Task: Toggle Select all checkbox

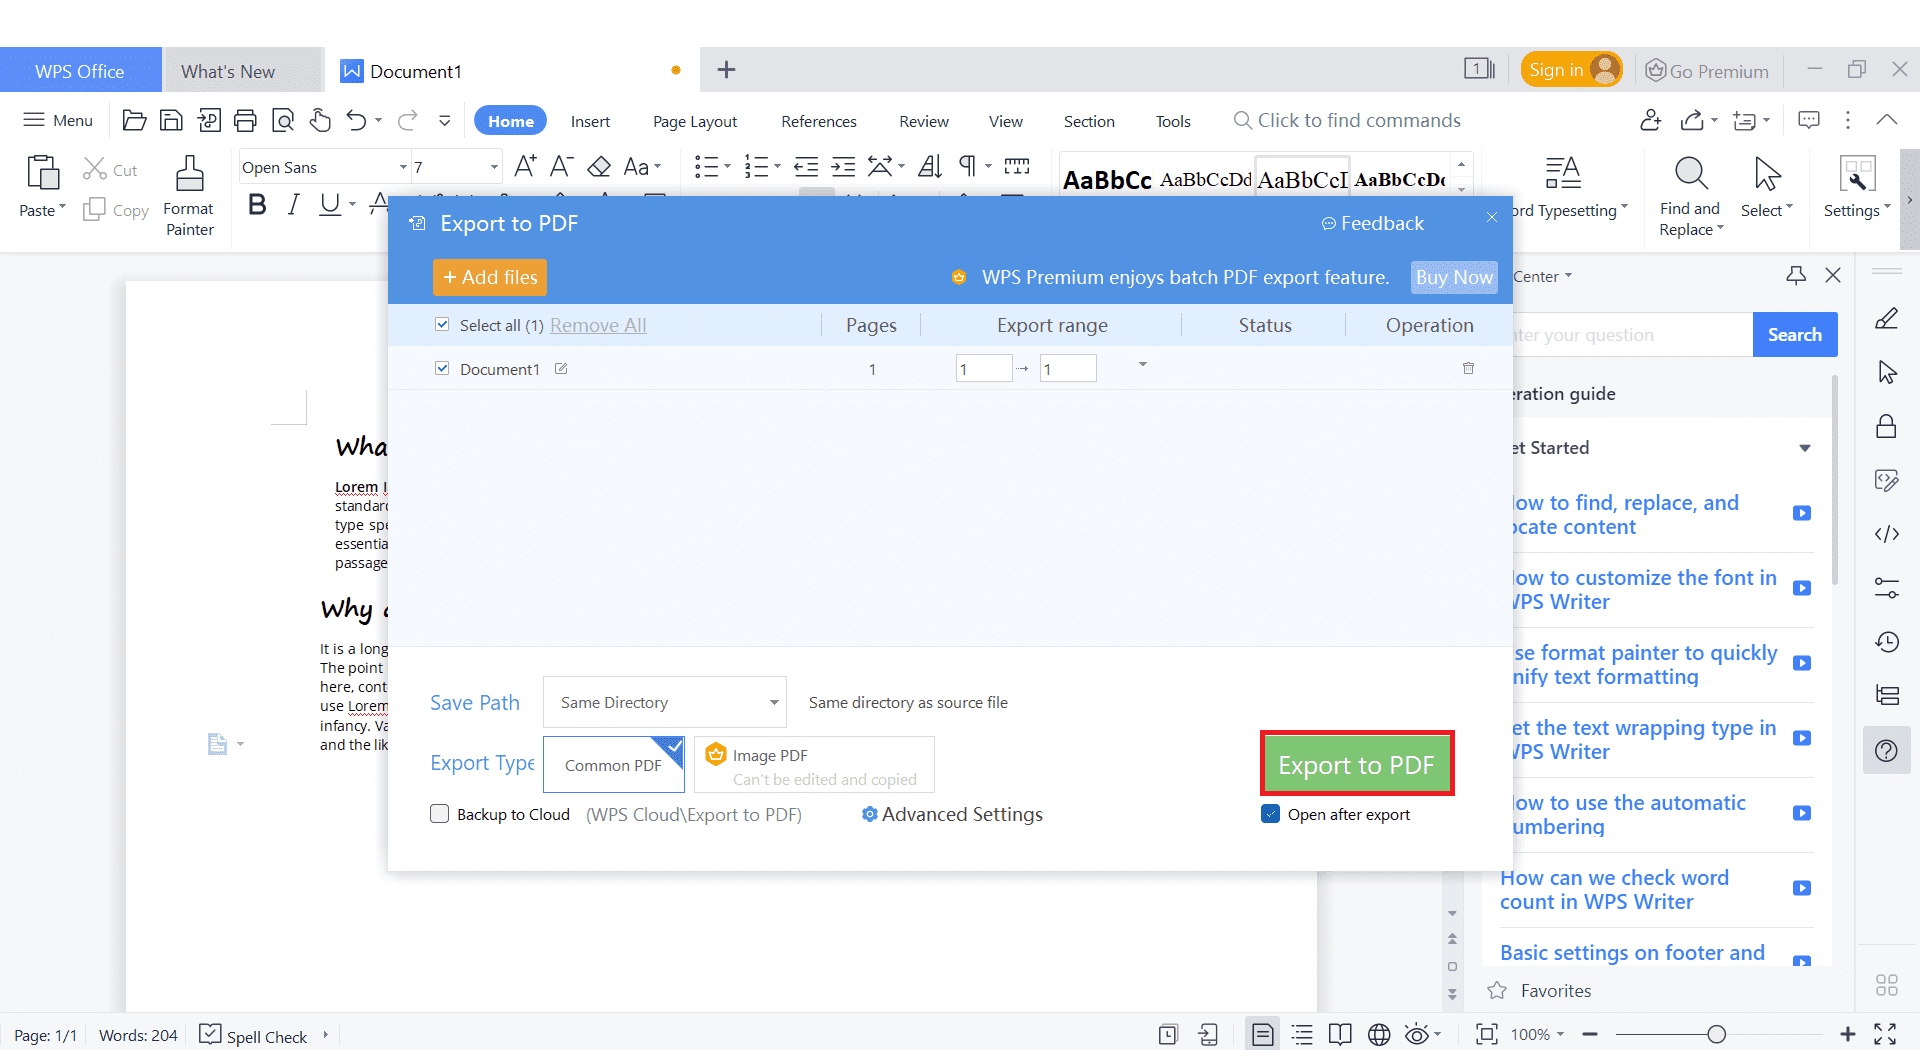Action: (x=442, y=324)
